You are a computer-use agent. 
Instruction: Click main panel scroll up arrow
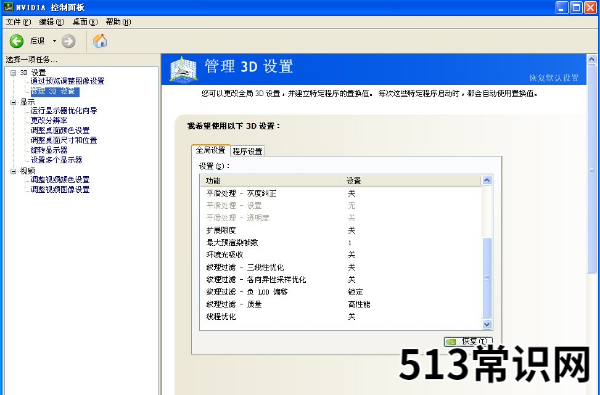coord(592,59)
